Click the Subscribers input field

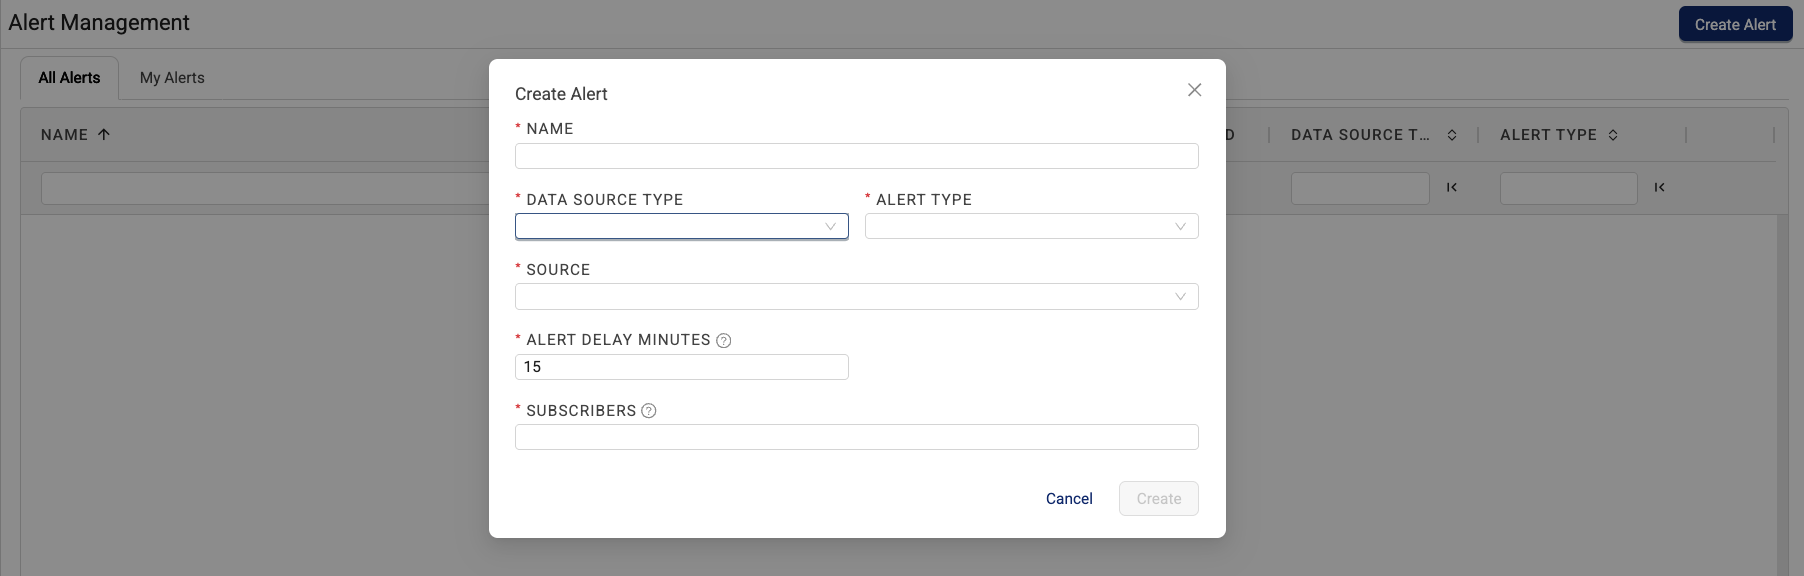click(856, 437)
